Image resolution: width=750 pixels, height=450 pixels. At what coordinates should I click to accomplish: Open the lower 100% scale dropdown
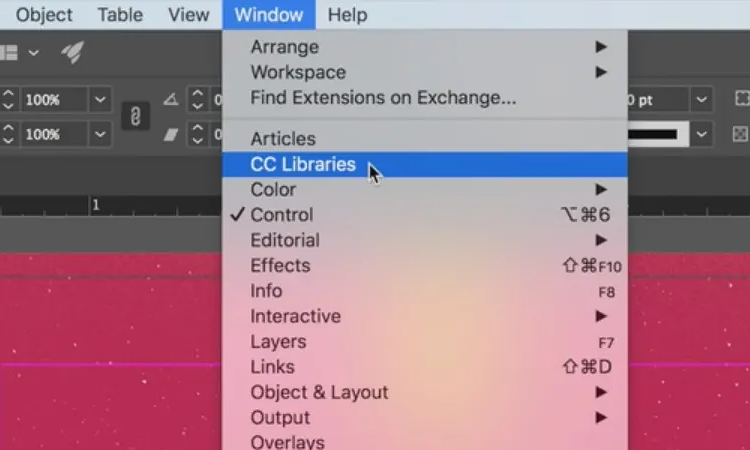pyautogui.click(x=100, y=134)
